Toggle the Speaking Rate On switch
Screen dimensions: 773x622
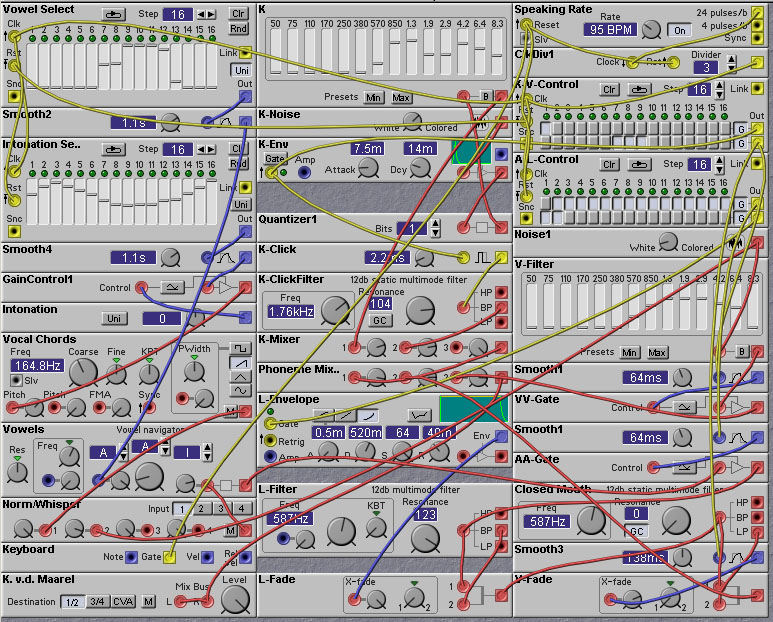tap(680, 30)
